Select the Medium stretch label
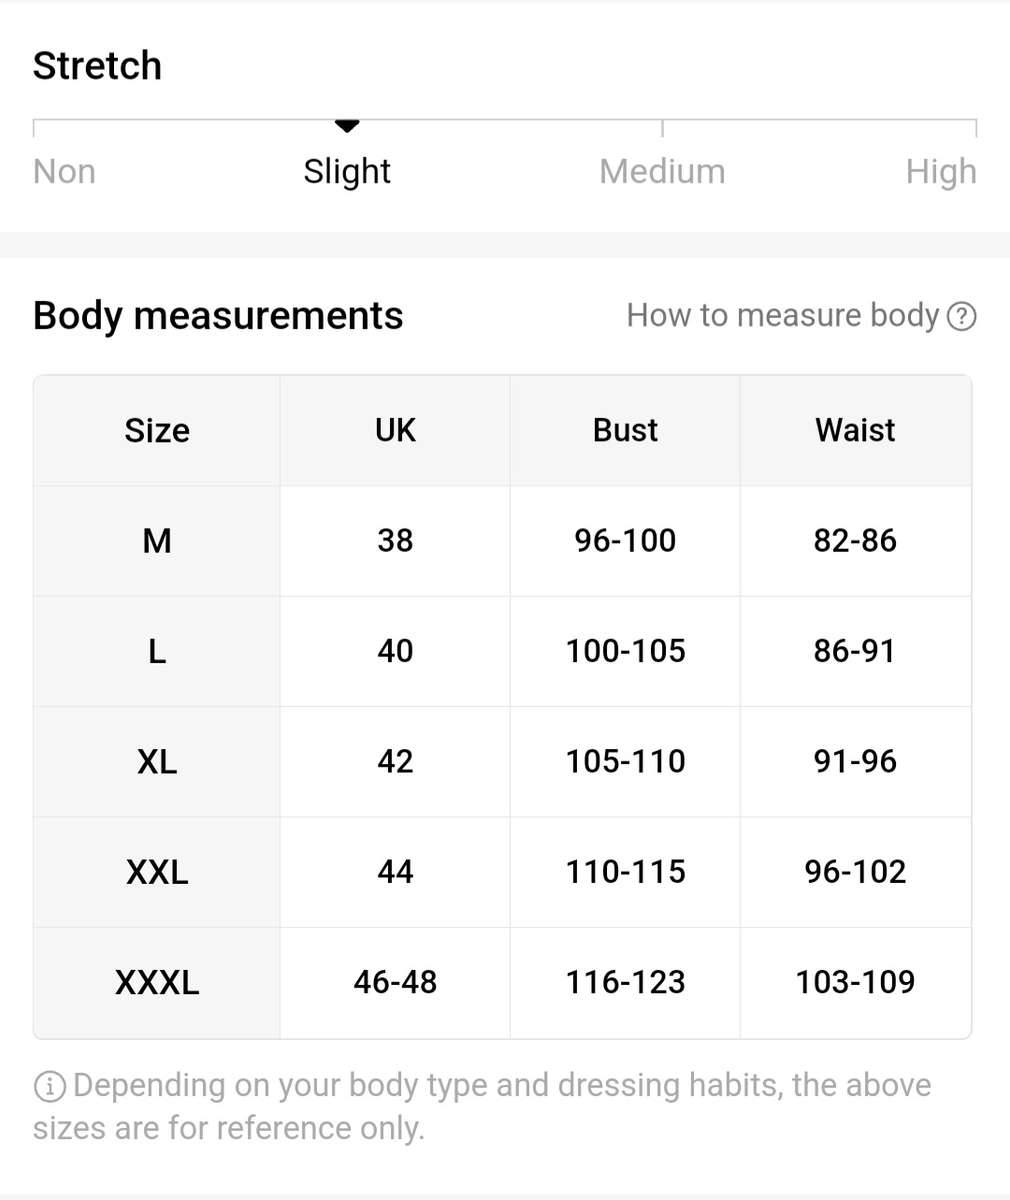This screenshot has width=1010, height=1200. [662, 172]
